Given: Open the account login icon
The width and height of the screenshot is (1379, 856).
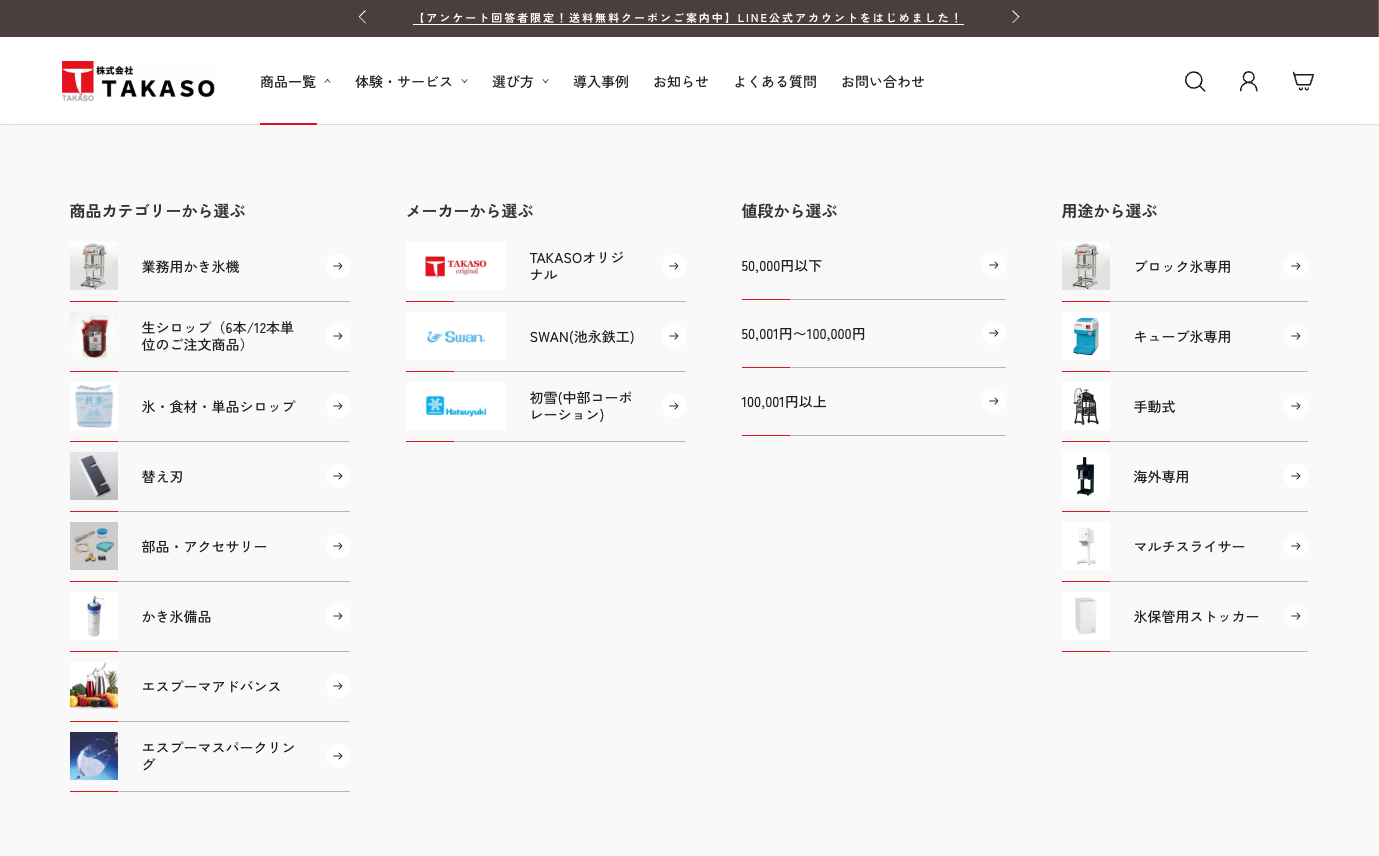Looking at the screenshot, I should pyautogui.click(x=1248, y=81).
